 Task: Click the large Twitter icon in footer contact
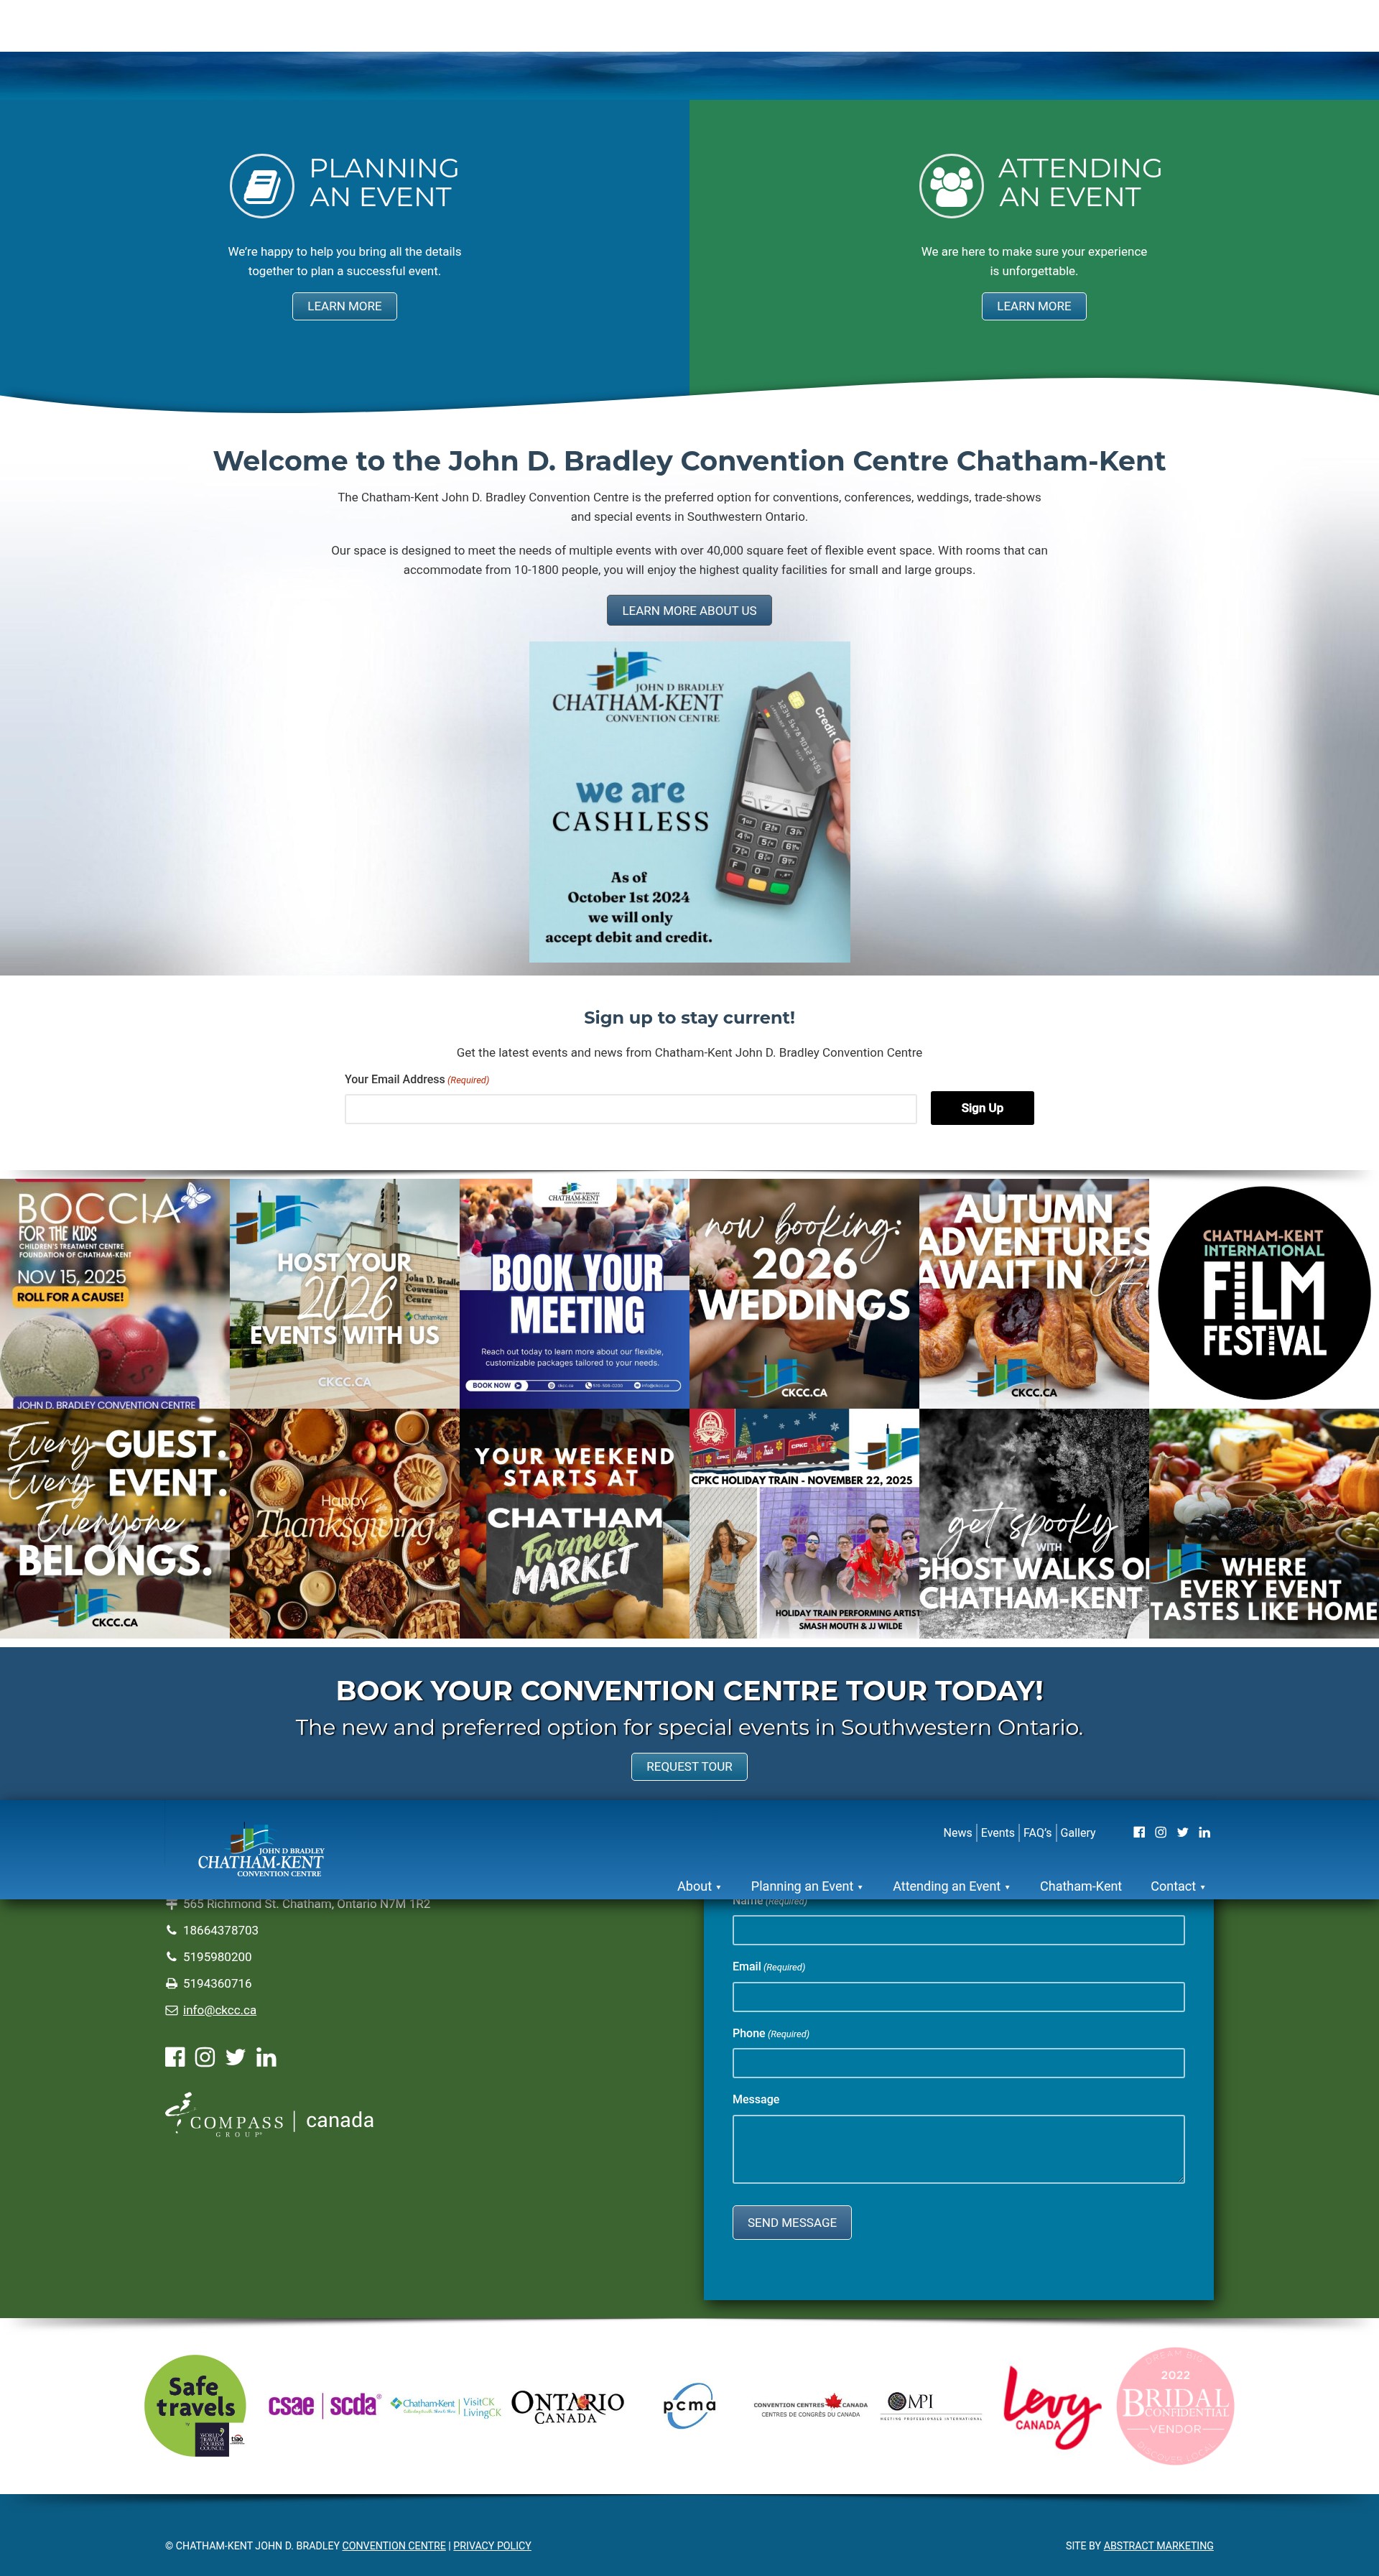(235, 2057)
